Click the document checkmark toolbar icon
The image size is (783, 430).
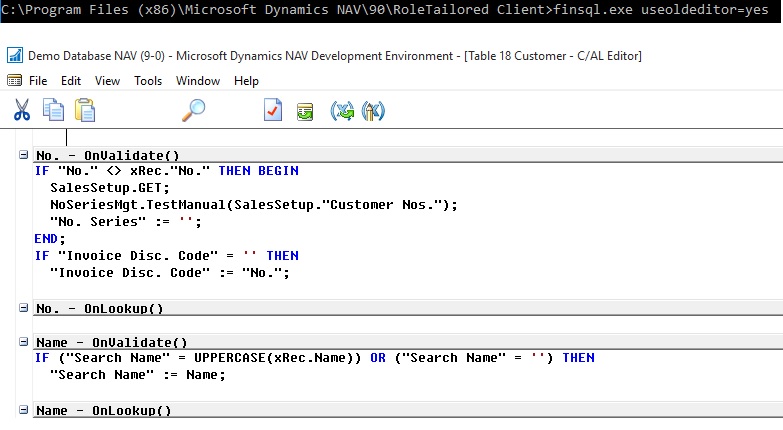pyautogui.click(x=273, y=110)
